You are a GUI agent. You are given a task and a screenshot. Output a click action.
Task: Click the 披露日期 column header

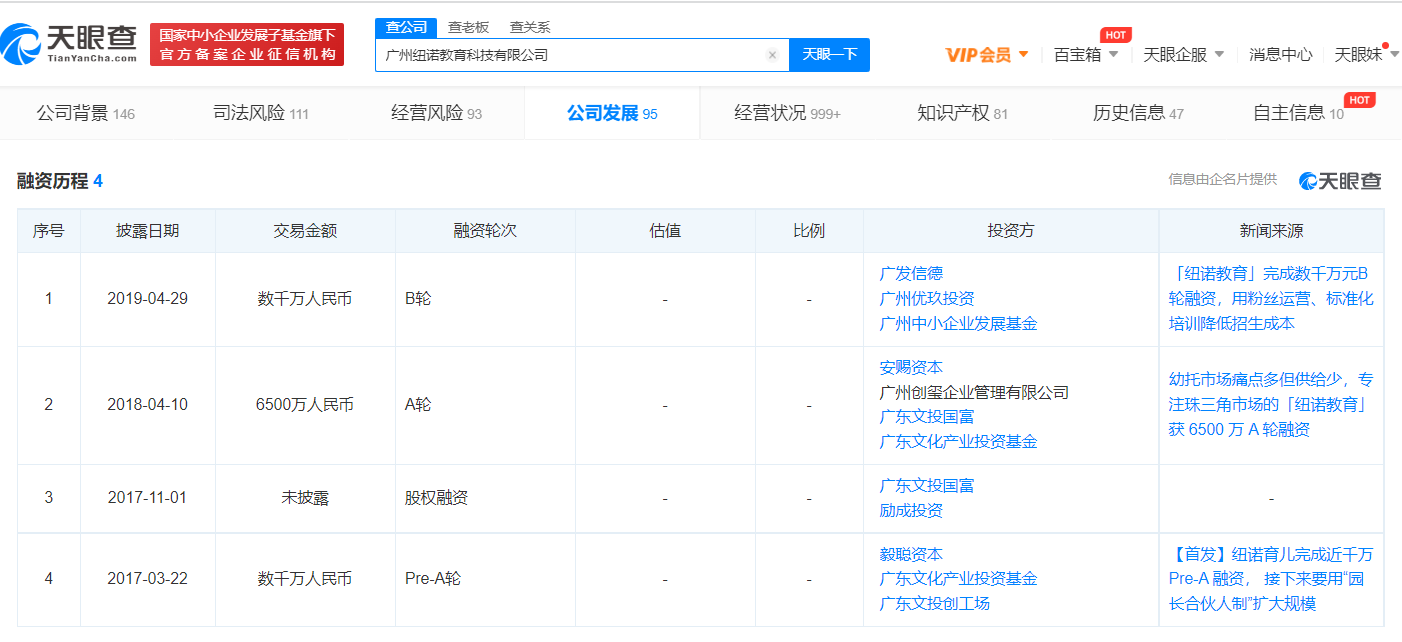[x=147, y=230]
